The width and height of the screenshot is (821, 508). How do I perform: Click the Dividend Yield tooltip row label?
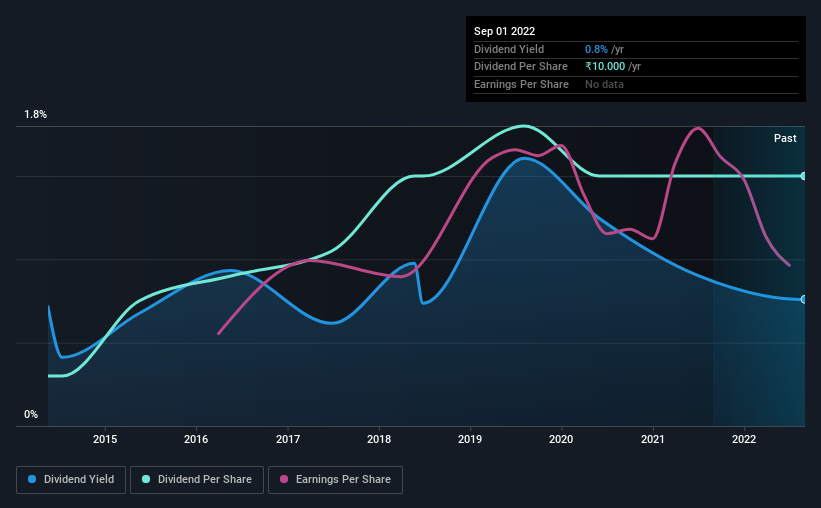pyautogui.click(x=509, y=49)
